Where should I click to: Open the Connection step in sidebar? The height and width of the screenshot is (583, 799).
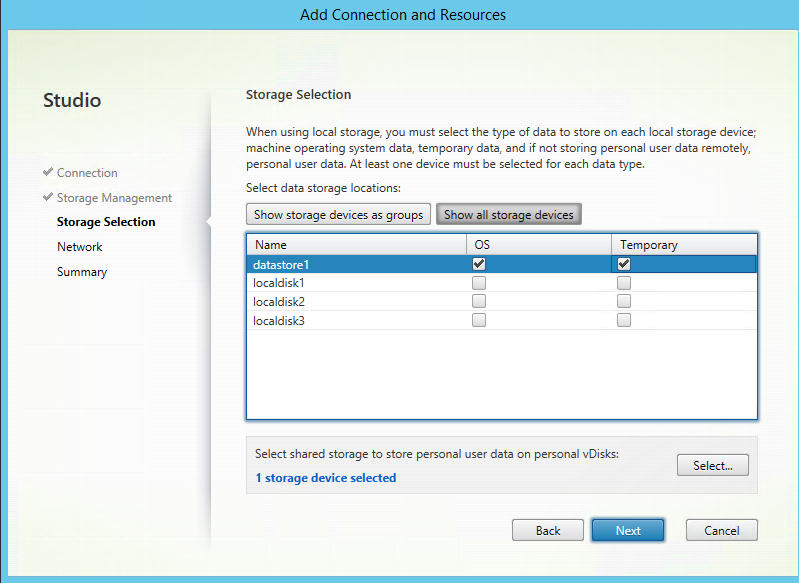[x=87, y=173]
